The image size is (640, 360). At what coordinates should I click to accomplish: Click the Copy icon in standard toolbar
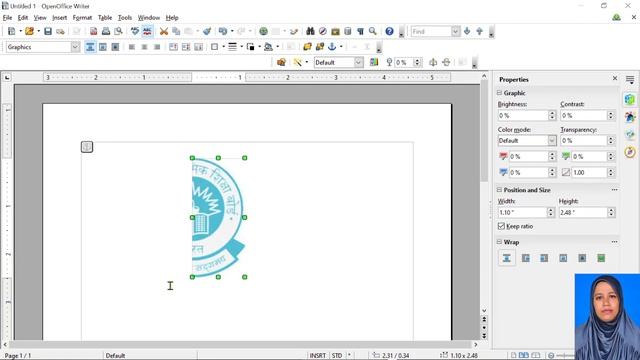tap(176, 31)
